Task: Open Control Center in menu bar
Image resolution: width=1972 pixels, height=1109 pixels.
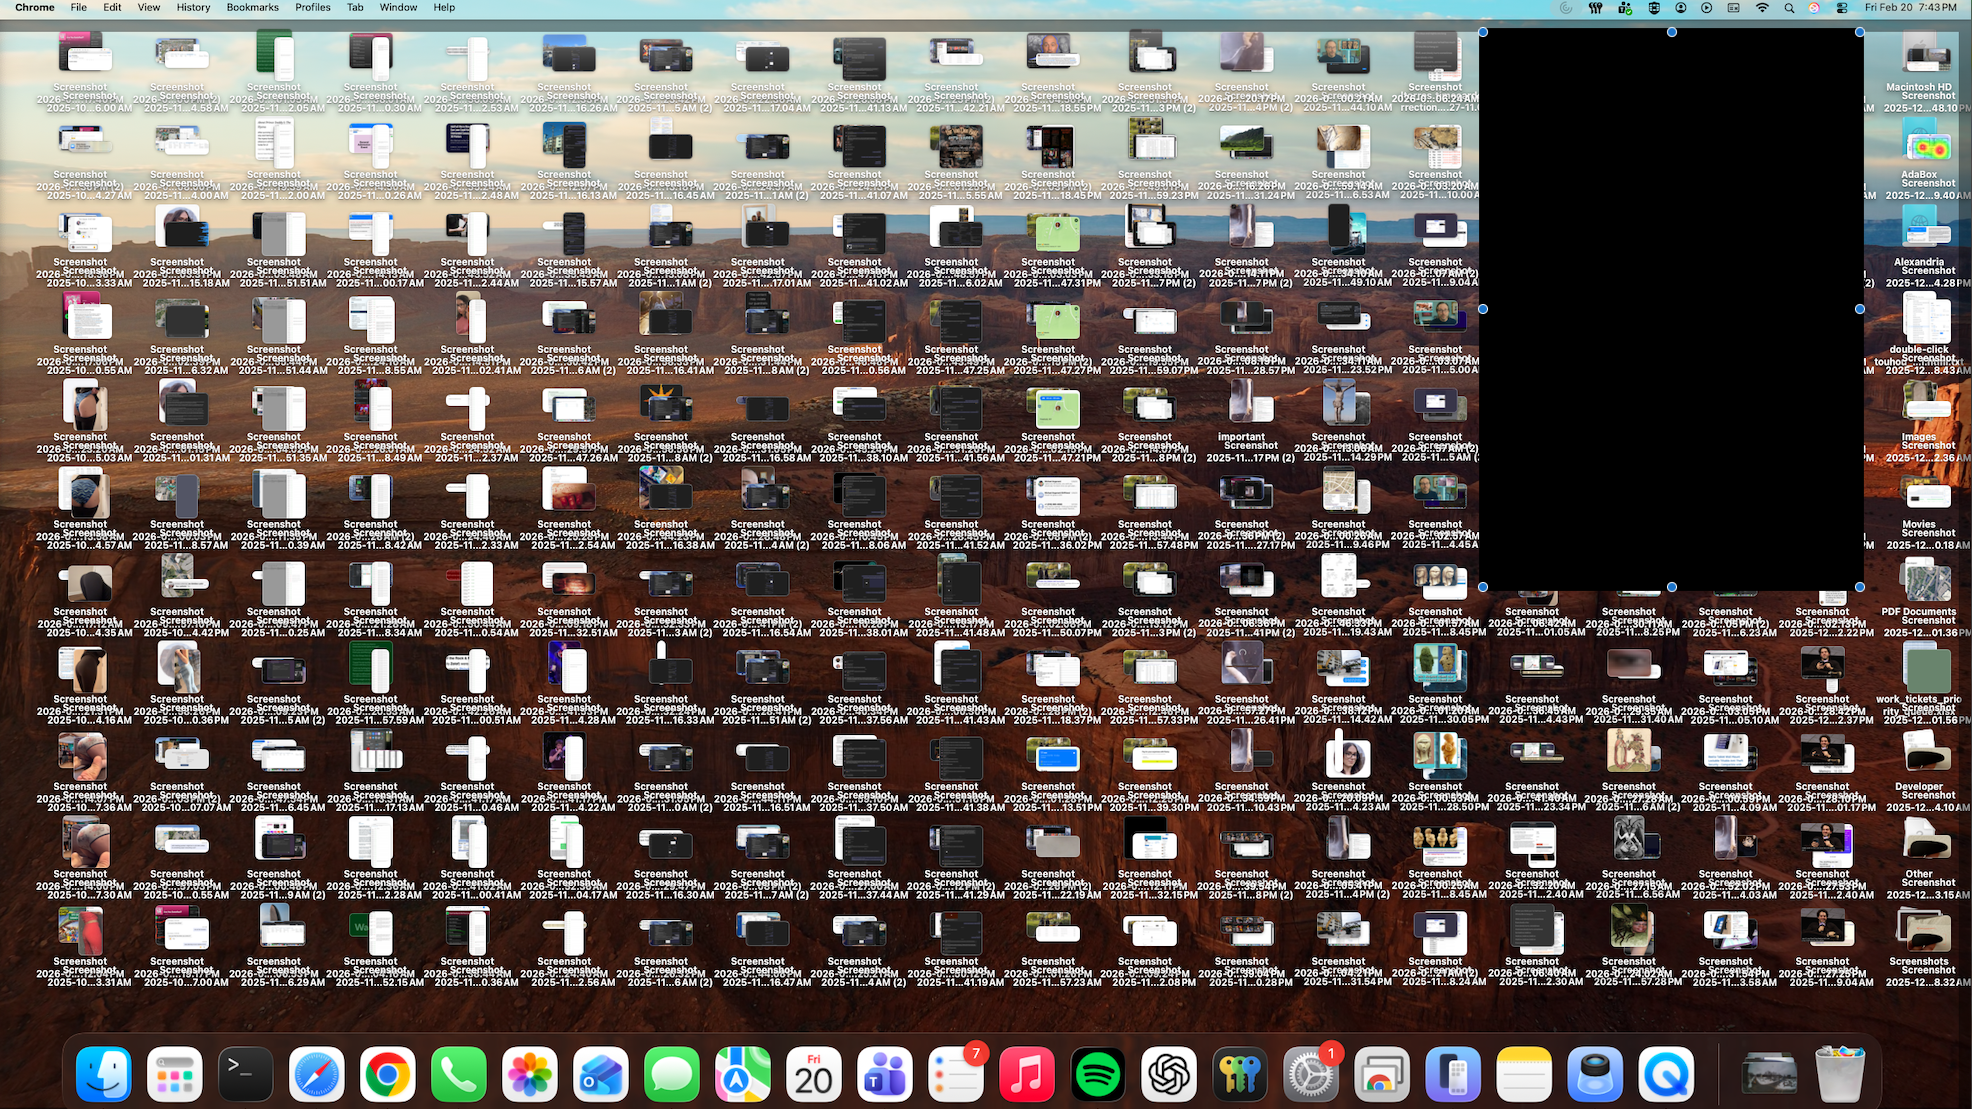Action: tap(1841, 7)
